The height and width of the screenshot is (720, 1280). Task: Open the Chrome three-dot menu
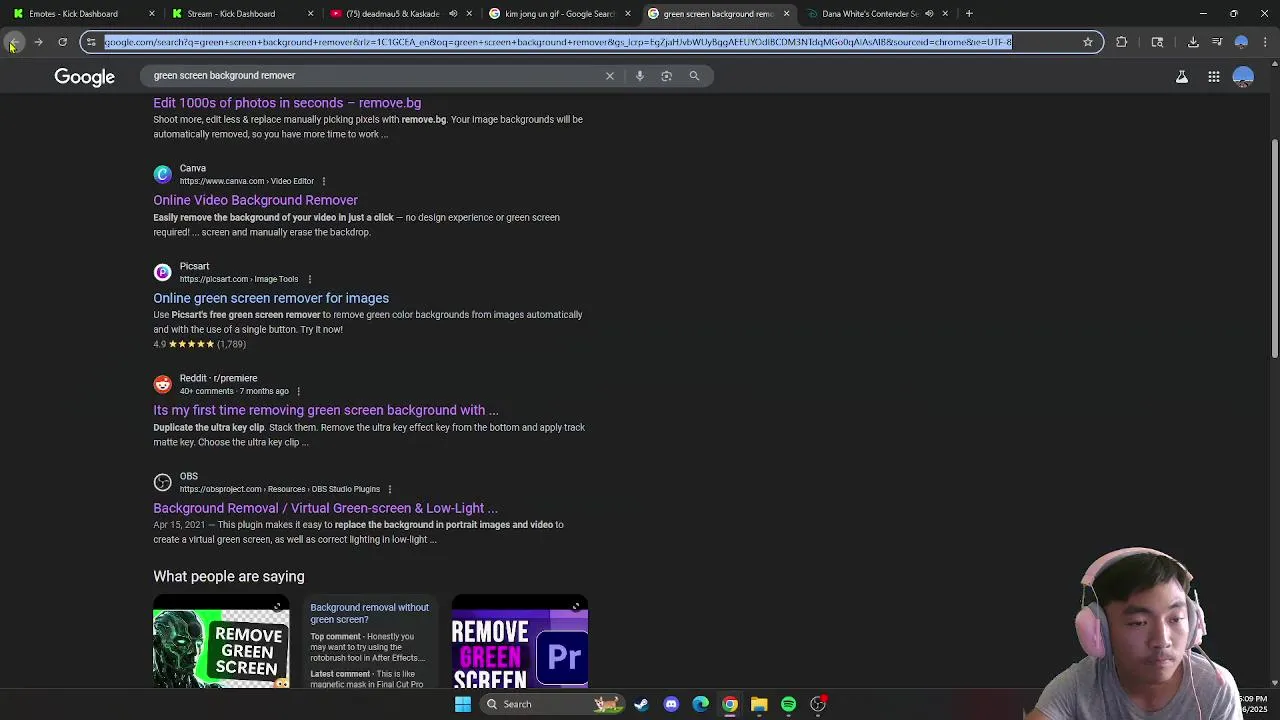(1265, 42)
